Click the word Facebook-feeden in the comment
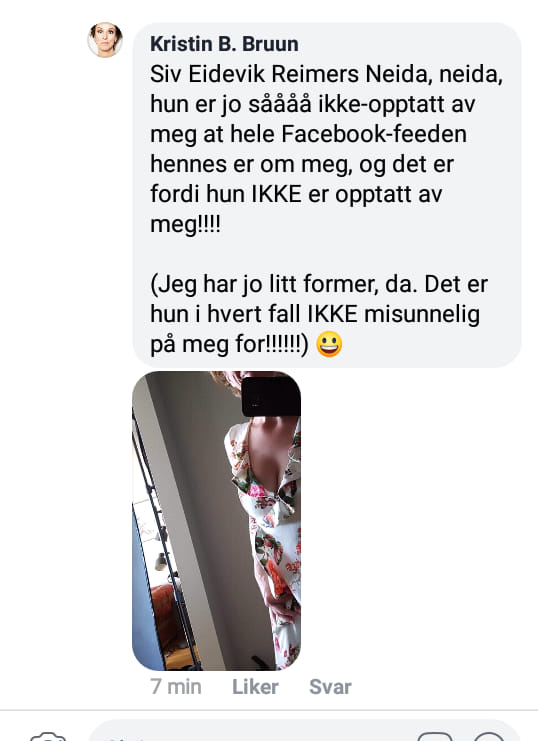The width and height of the screenshot is (538, 741). pos(374,134)
